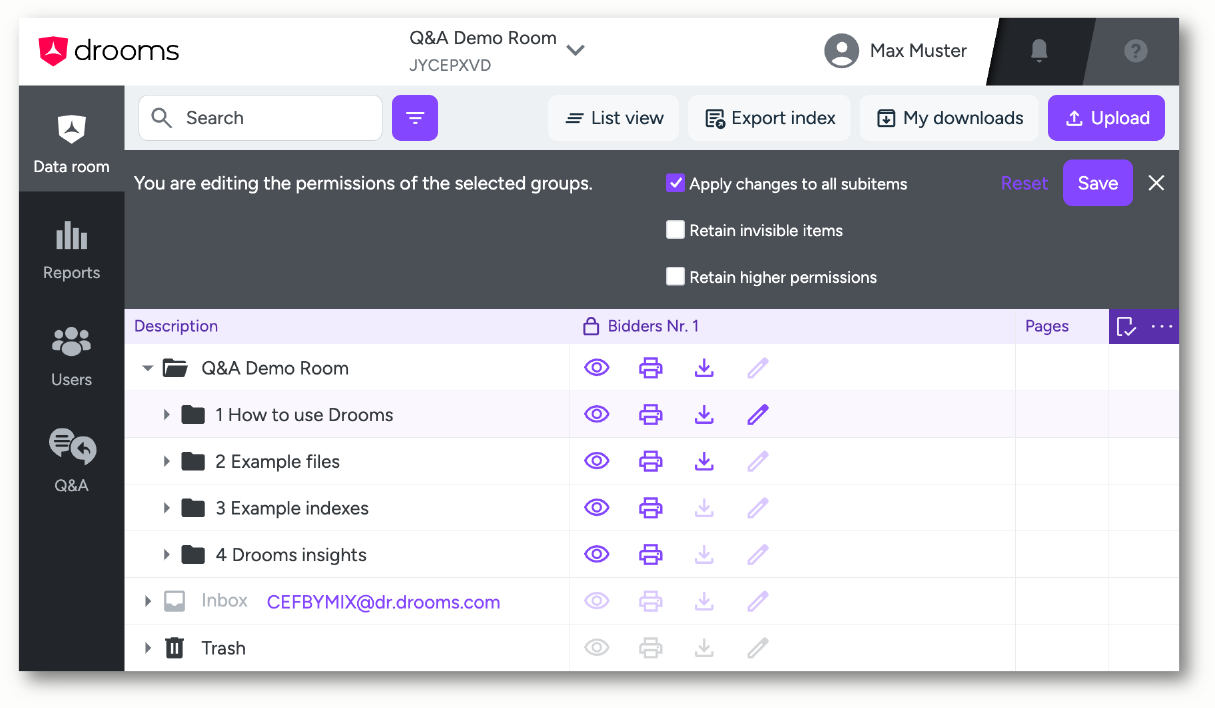Enable Retain invisible items checkbox
Screen dimensions: 1215x708
pyautogui.click(x=675, y=230)
